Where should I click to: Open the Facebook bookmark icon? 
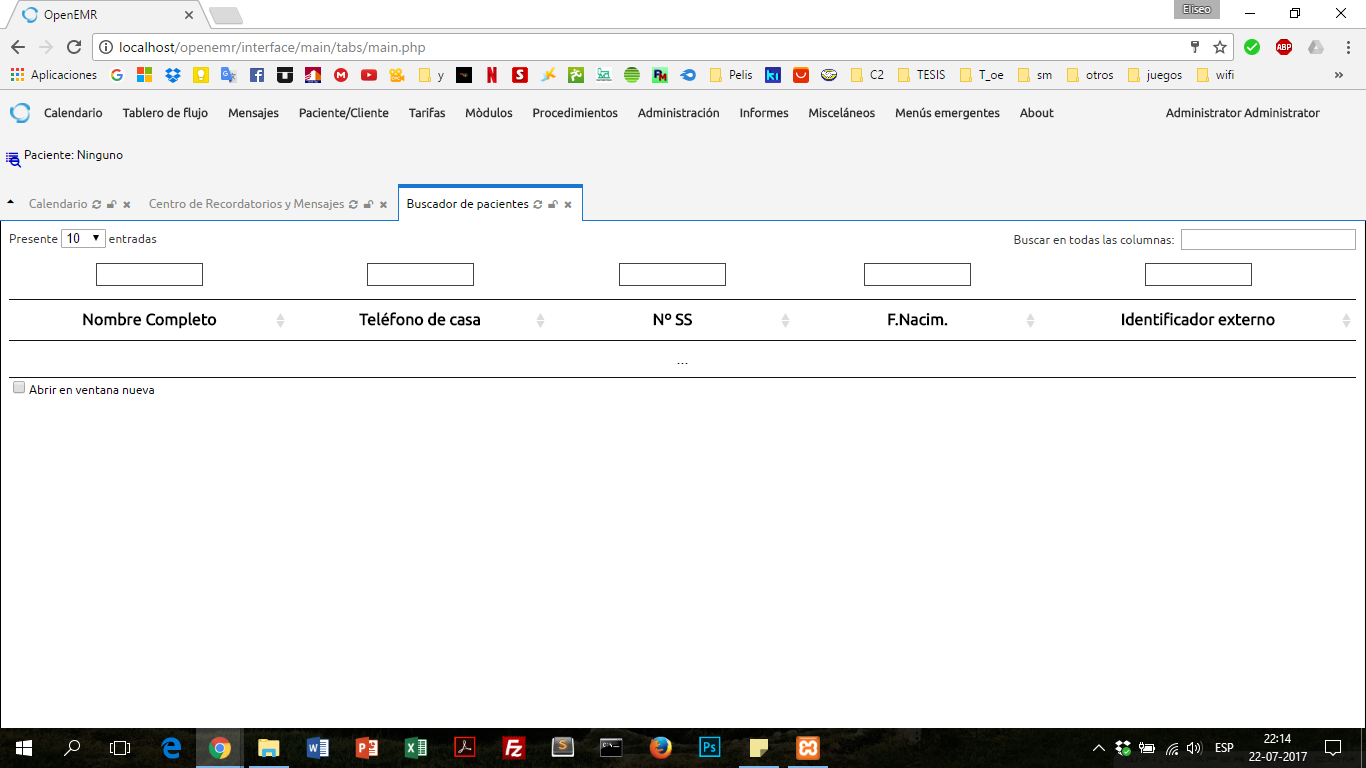click(257, 75)
